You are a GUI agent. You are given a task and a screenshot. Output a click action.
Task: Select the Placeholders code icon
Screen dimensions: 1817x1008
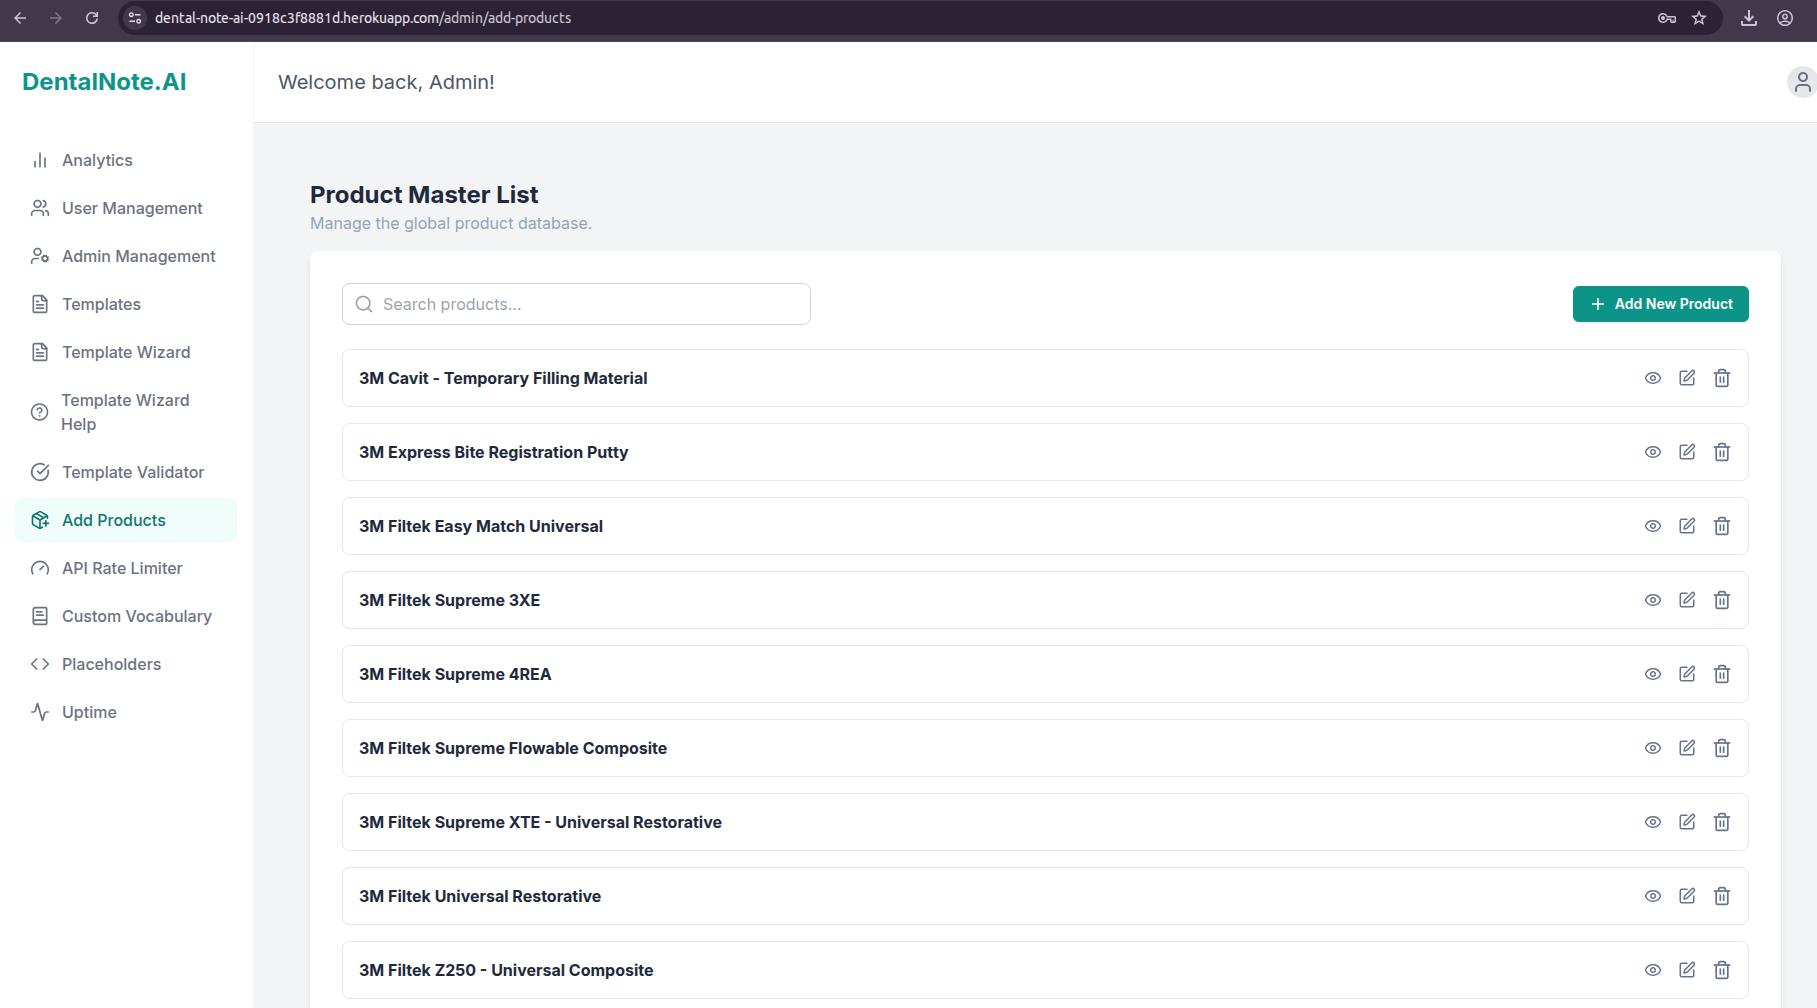[x=40, y=664]
